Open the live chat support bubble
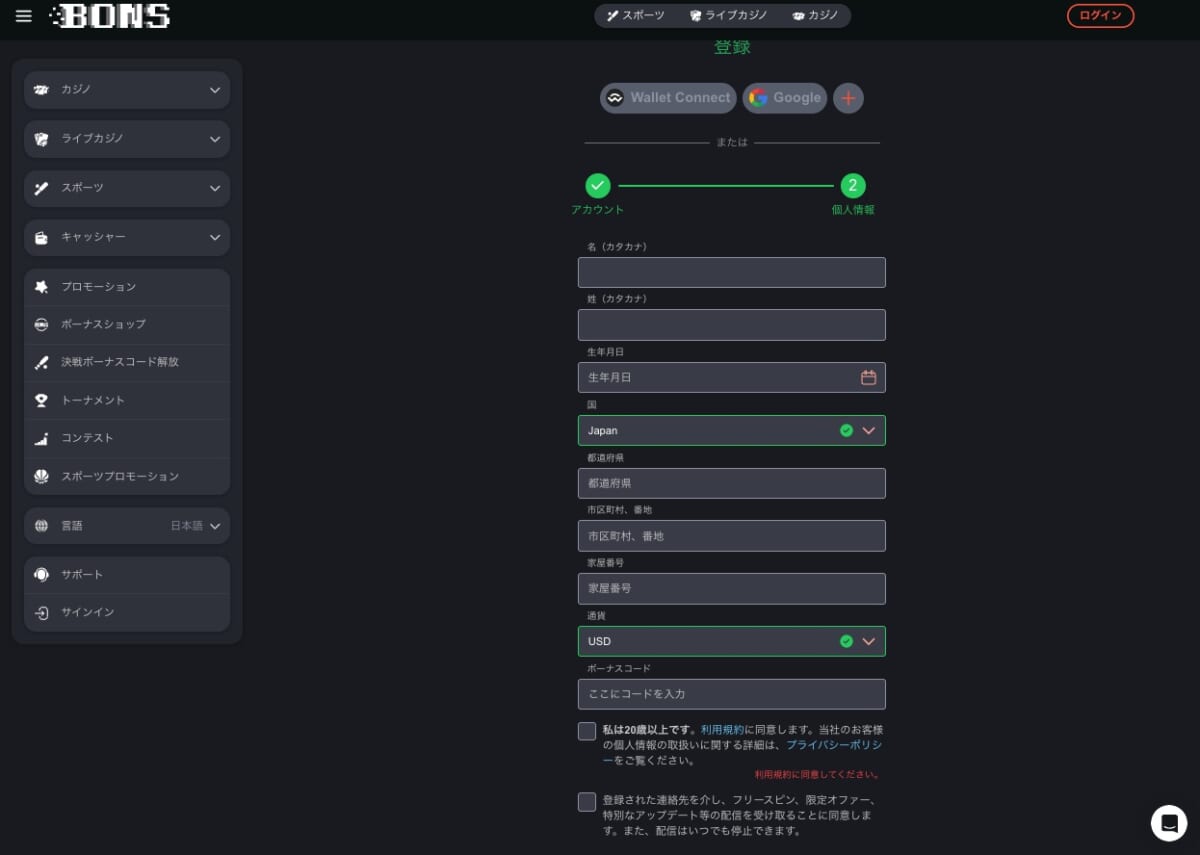The image size is (1200, 855). tap(1168, 822)
